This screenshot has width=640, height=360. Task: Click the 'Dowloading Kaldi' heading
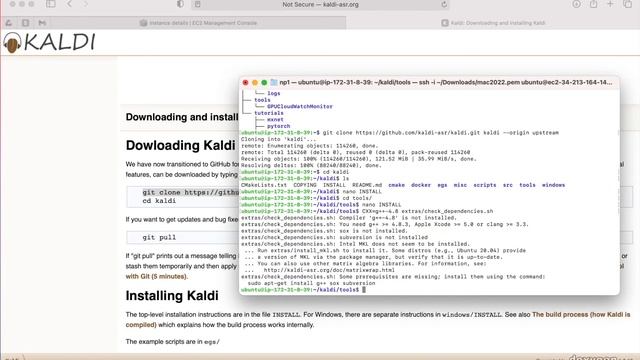pyautogui.click(x=180, y=145)
